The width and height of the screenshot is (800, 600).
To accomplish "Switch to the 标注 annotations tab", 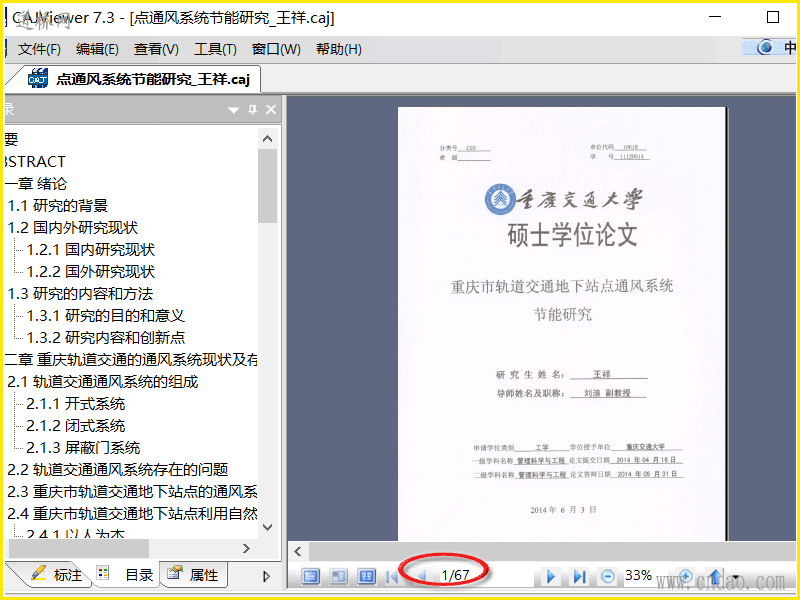I will (56, 575).
